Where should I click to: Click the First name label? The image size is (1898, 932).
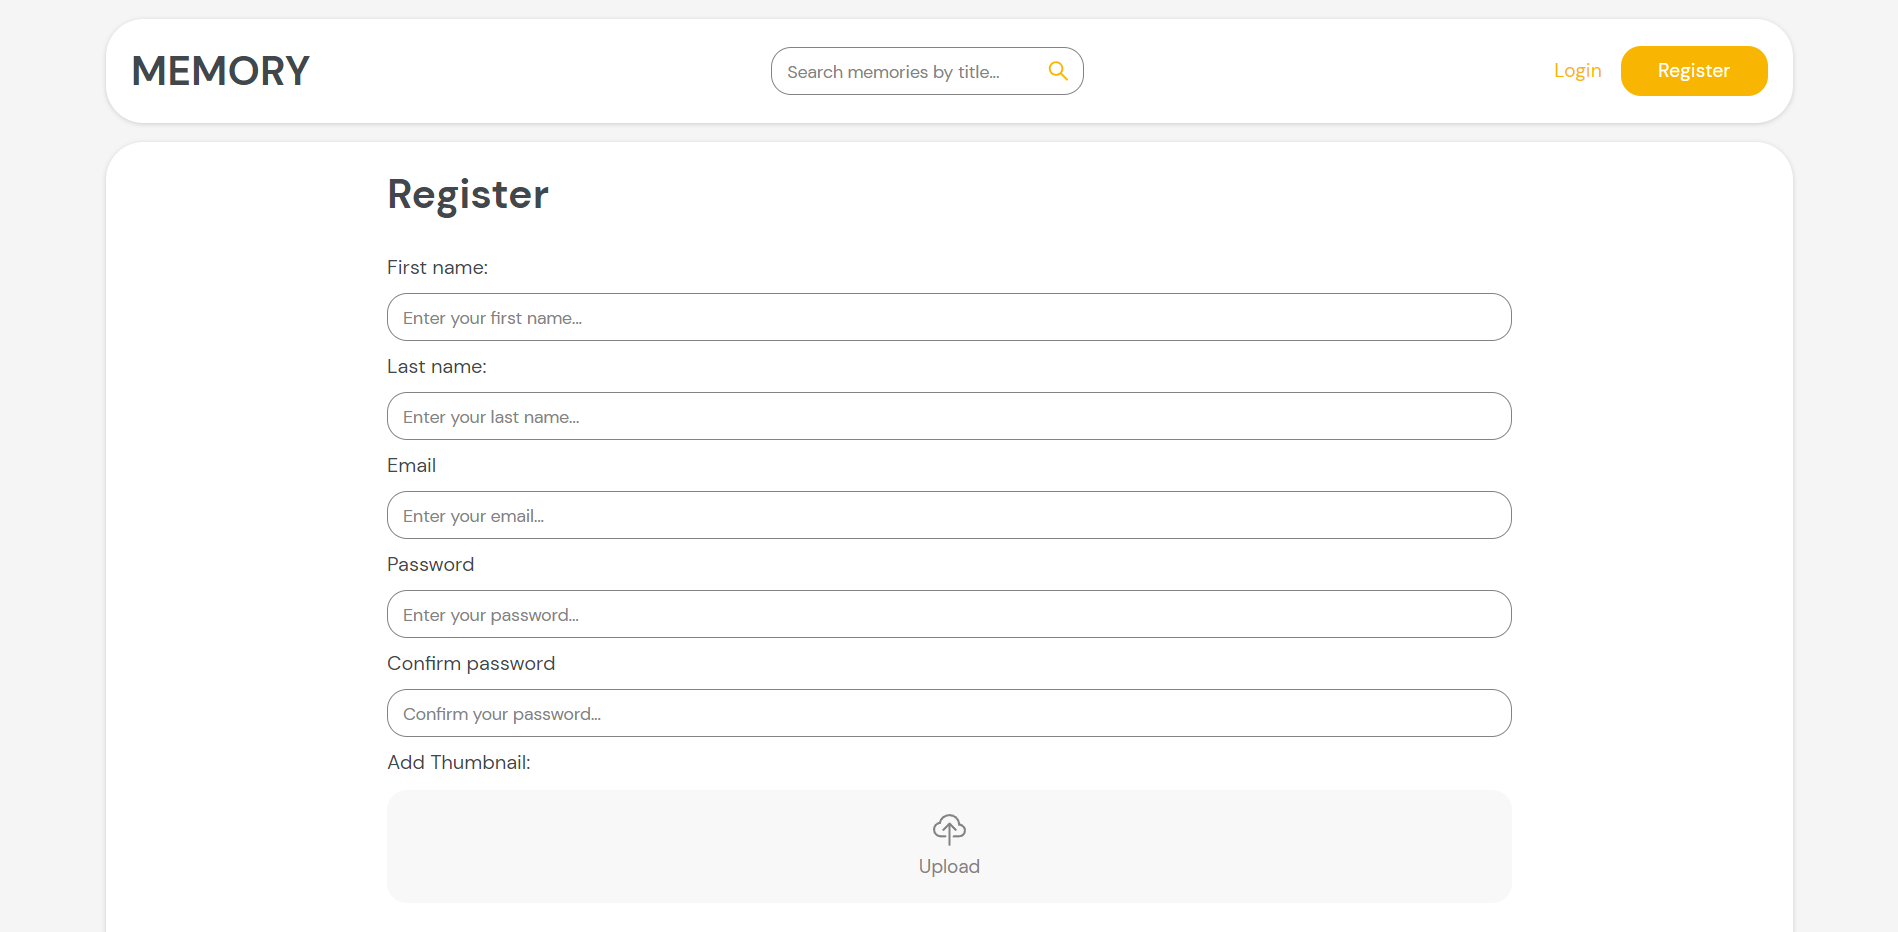(x=437, y=267)
